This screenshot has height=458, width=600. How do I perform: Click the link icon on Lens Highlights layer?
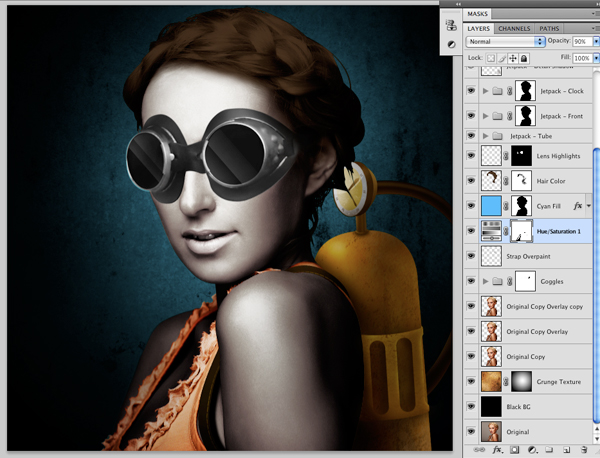(x=506, y=156)
